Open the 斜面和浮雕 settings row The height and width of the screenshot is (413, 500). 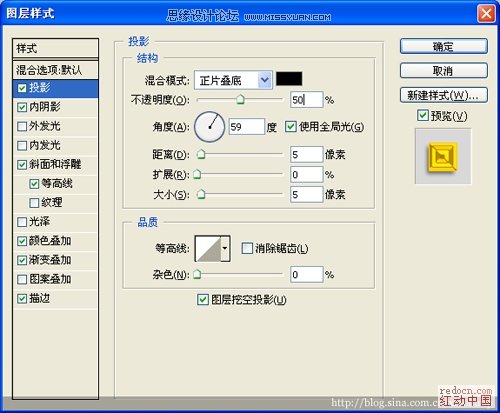pyautogui.click(x=55, y=164)
